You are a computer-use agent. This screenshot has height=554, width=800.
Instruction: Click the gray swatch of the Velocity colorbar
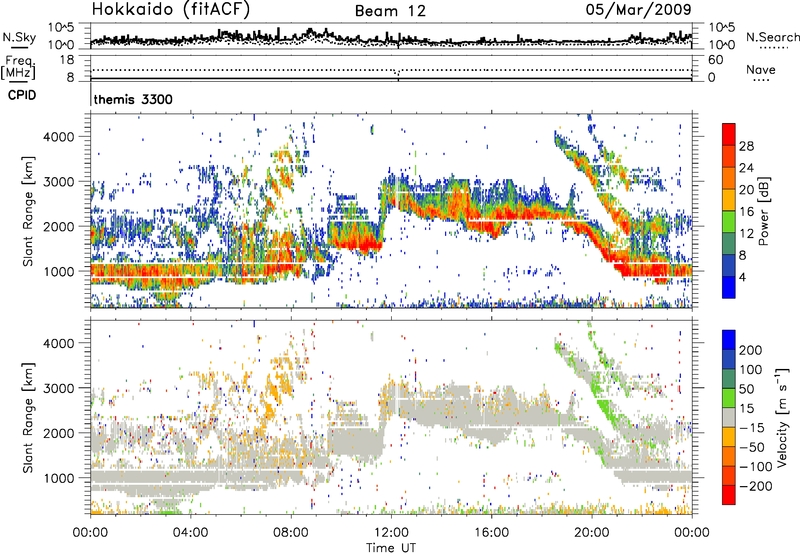729,417
